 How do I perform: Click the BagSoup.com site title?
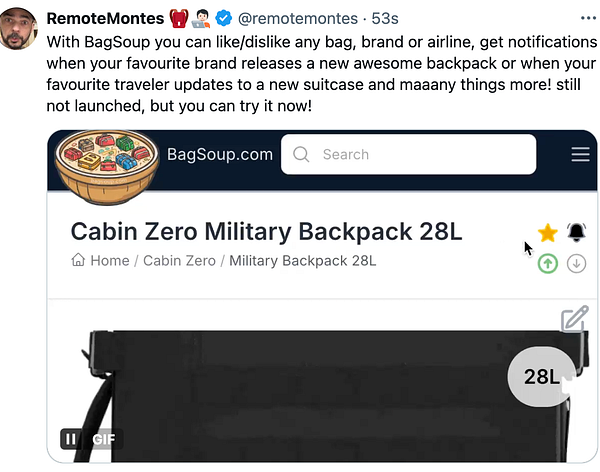point(220,154)
